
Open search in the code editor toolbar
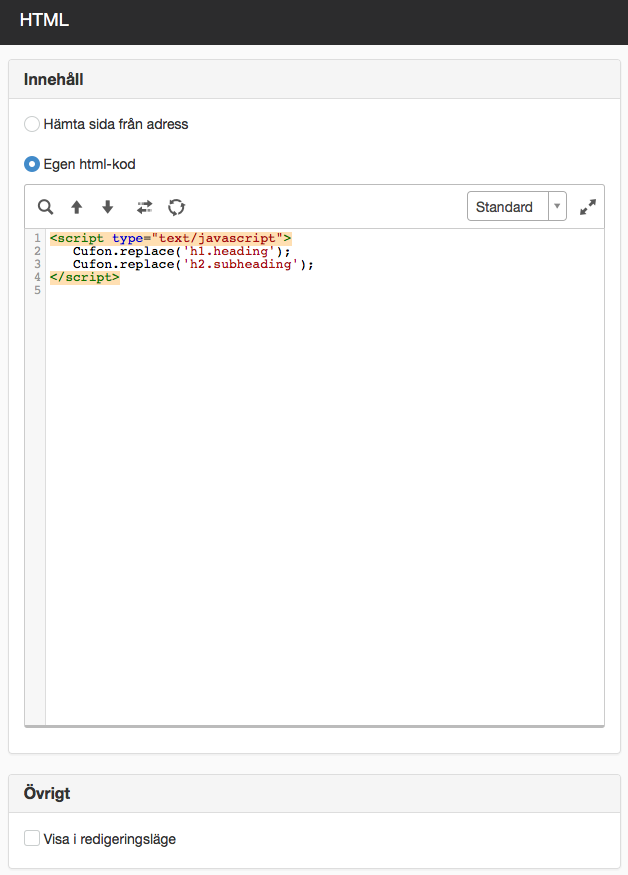pyautogui.click(x=45, y=207)
